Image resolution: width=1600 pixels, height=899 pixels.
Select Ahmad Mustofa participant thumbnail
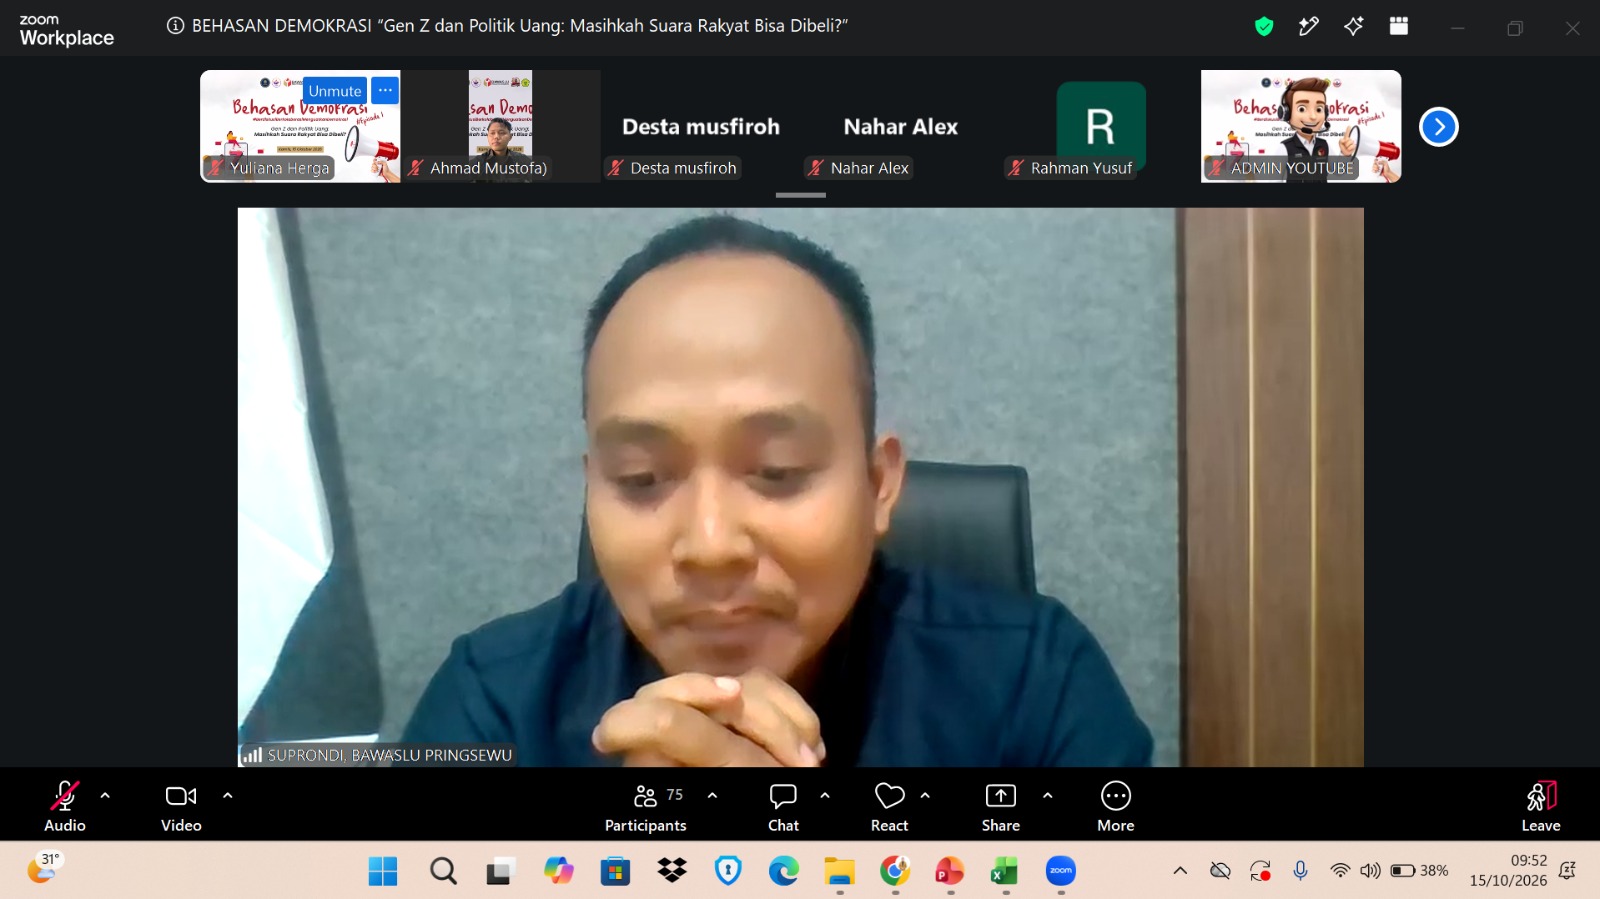pyautogui.click(x=500, y=126)
